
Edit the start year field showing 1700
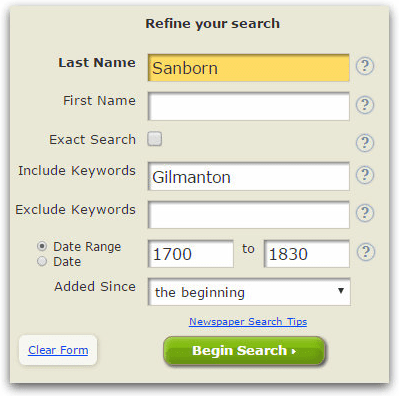pyautogui.click(x=191, y=254)
